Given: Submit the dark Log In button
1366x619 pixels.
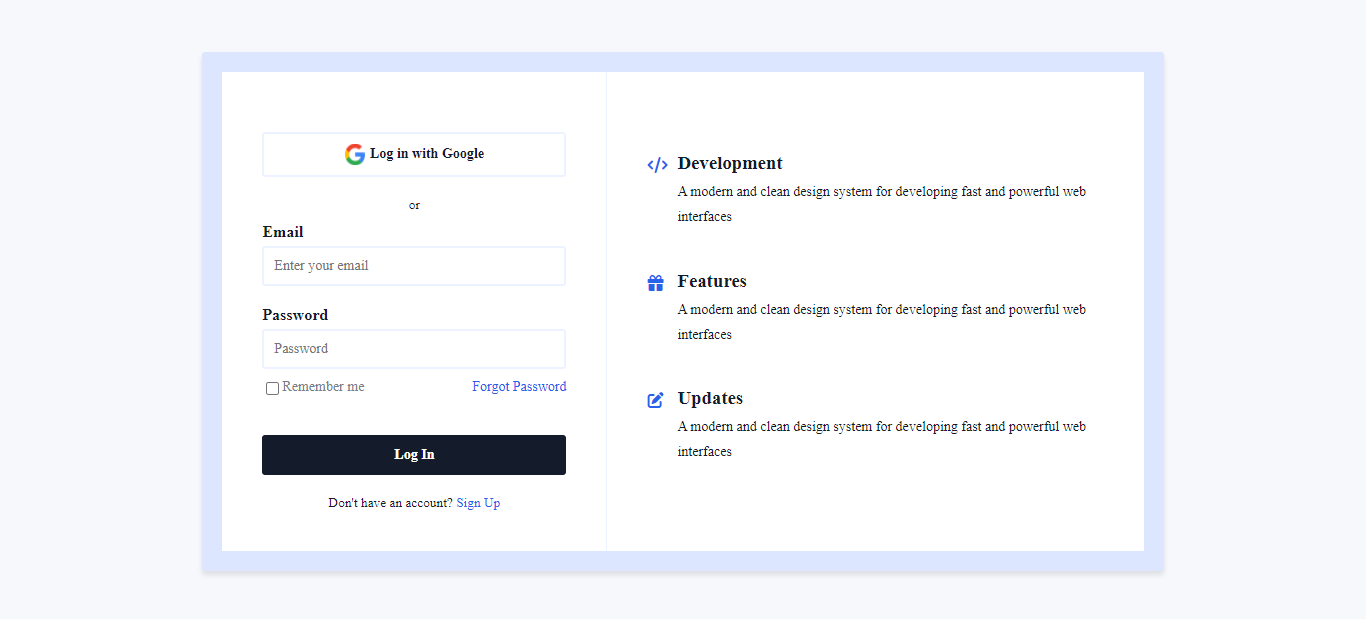Looking at the screenshot, I should click(x=414, y=455).
